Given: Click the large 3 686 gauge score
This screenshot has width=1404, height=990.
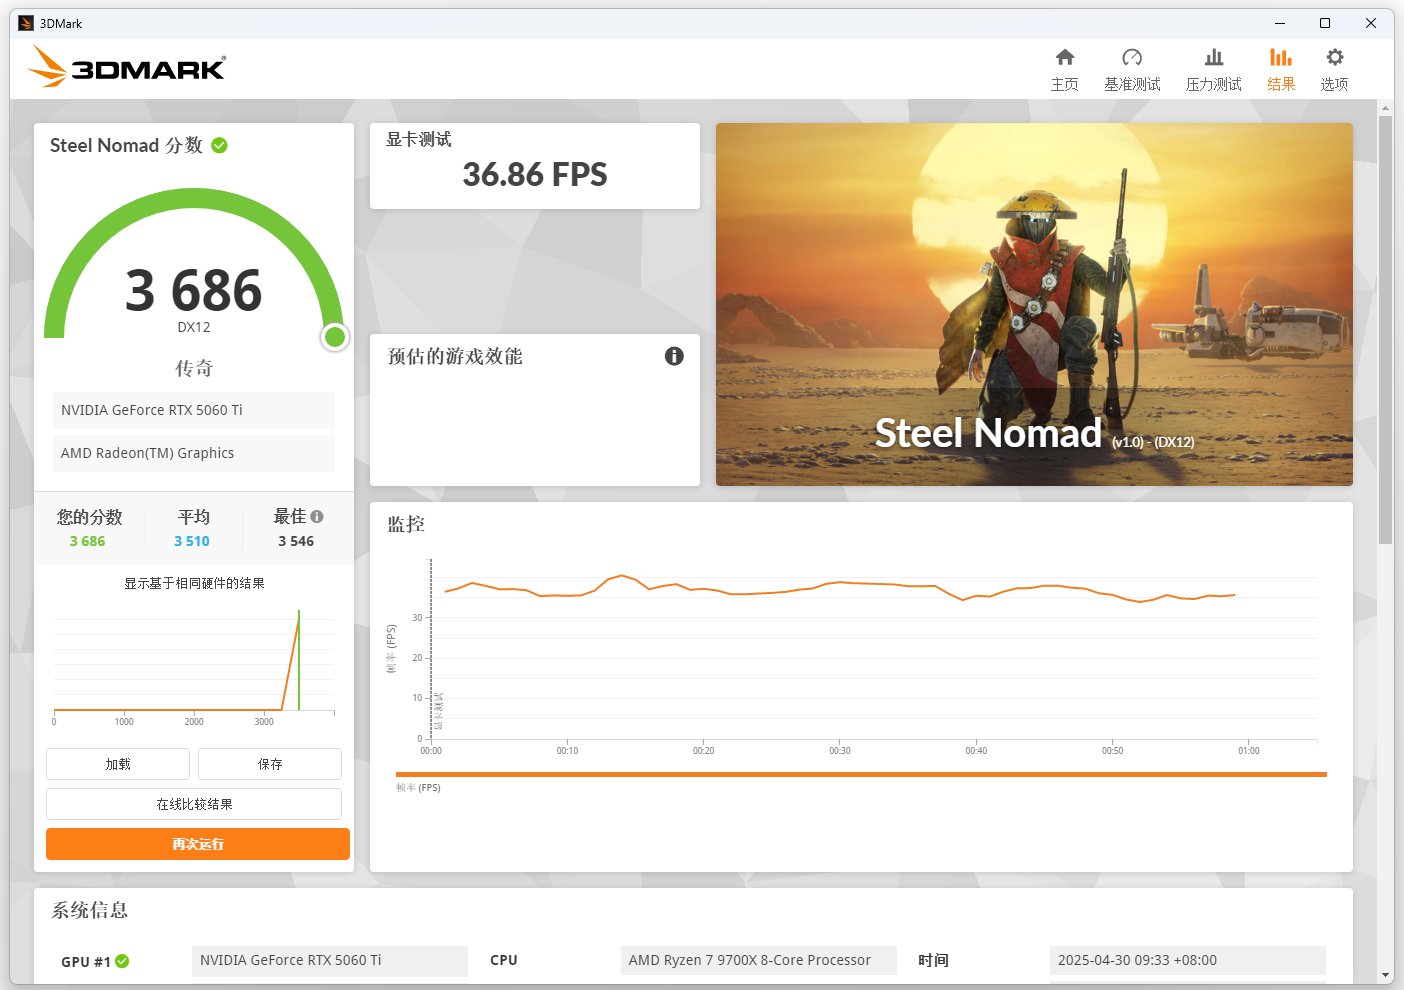Looking at the screenshot, I should tap(194, 290).
